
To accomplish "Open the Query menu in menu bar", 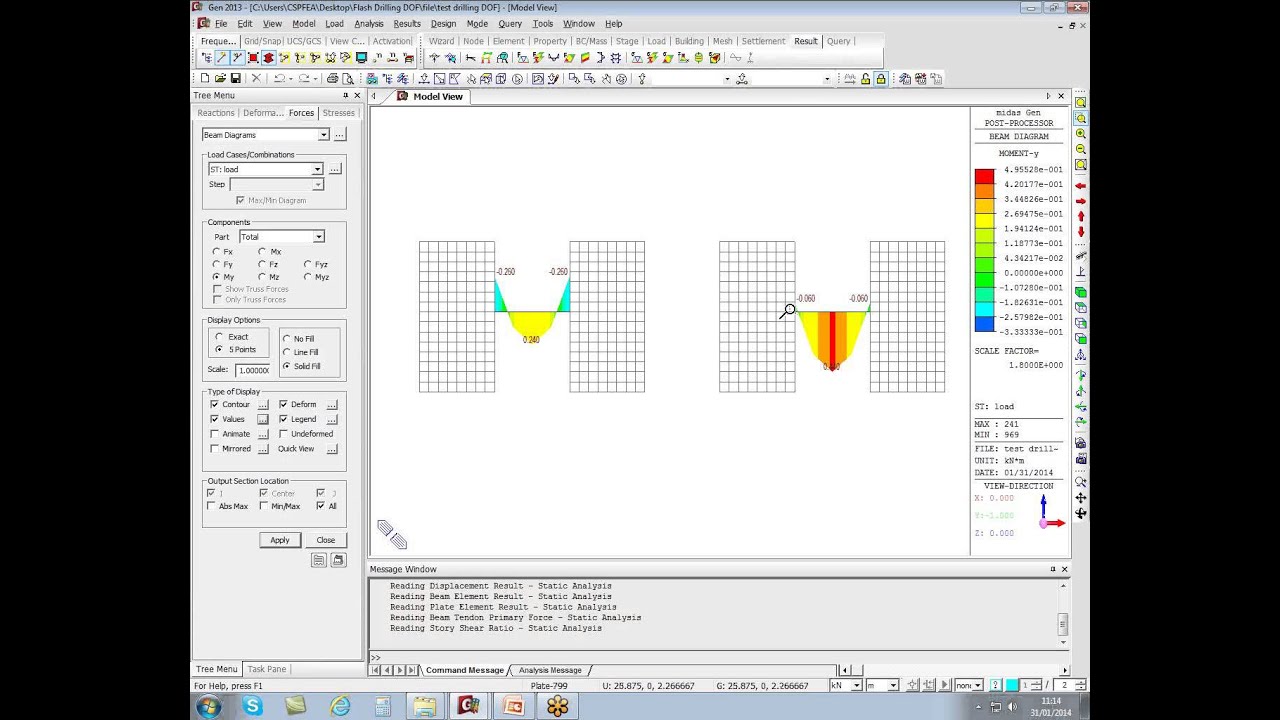I will [510, 24].
